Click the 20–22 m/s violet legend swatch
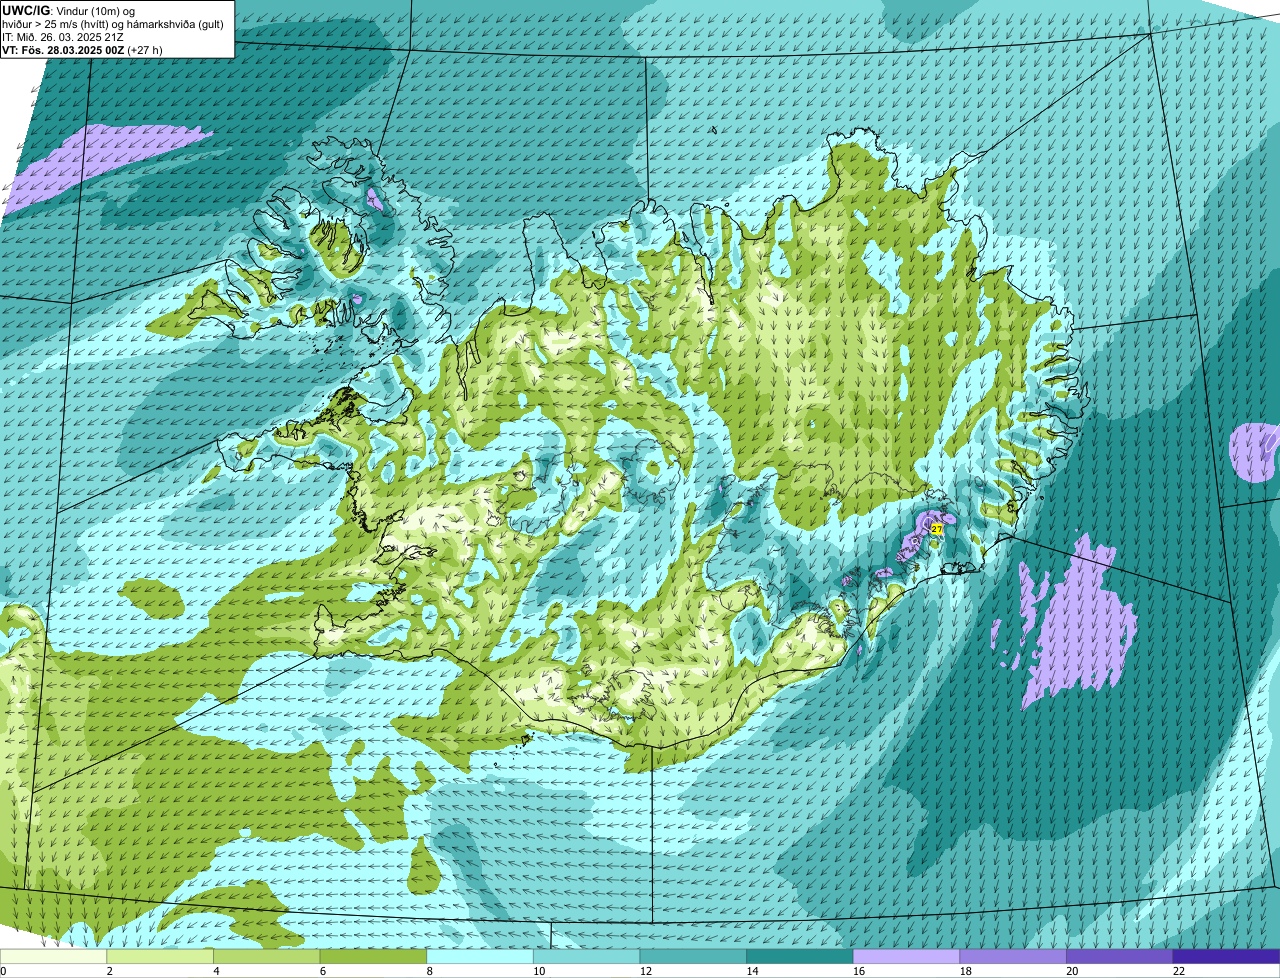This screenshot has width=1280, height=978. tap(1119, 956)
